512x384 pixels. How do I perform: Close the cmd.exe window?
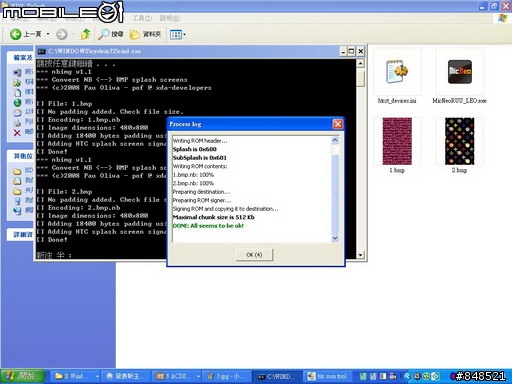pyautogui.click(x=361, y=51)
